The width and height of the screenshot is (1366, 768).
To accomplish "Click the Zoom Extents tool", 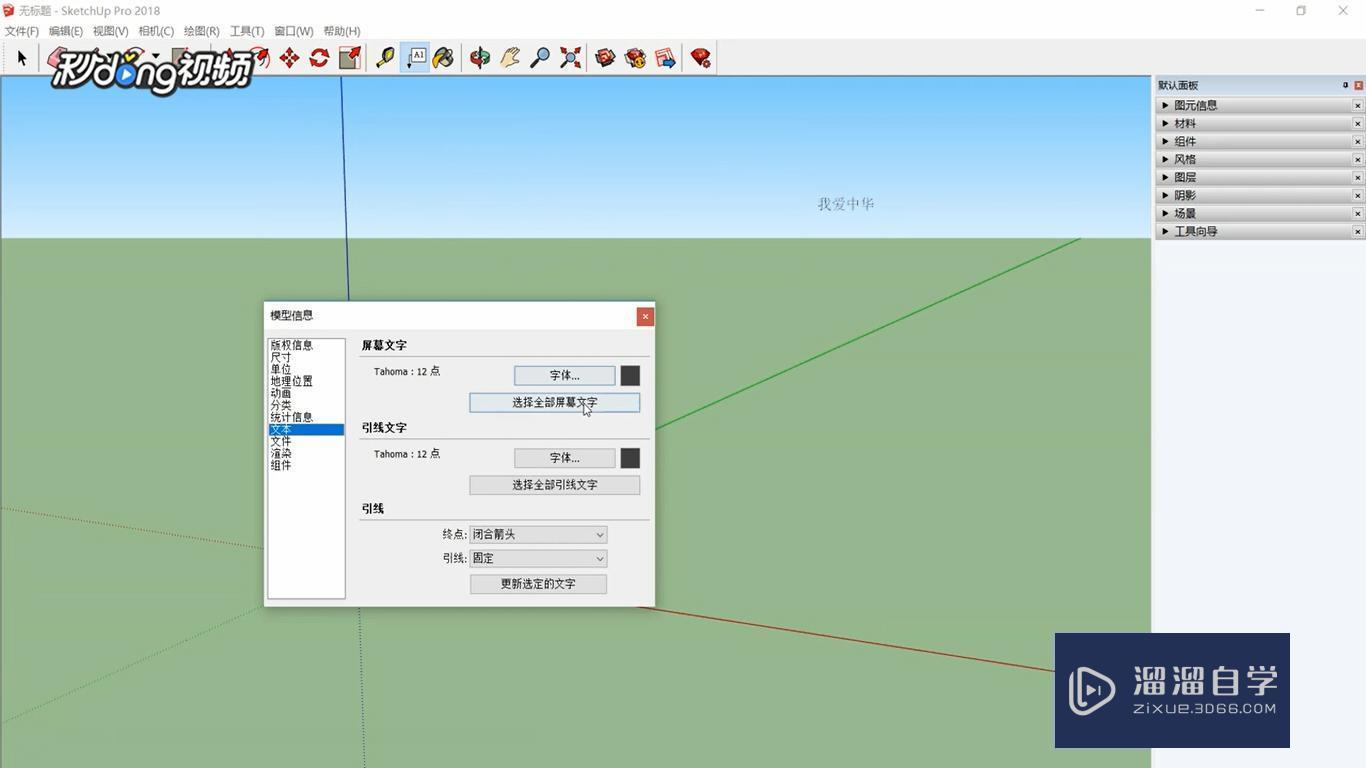I will 570,58.
